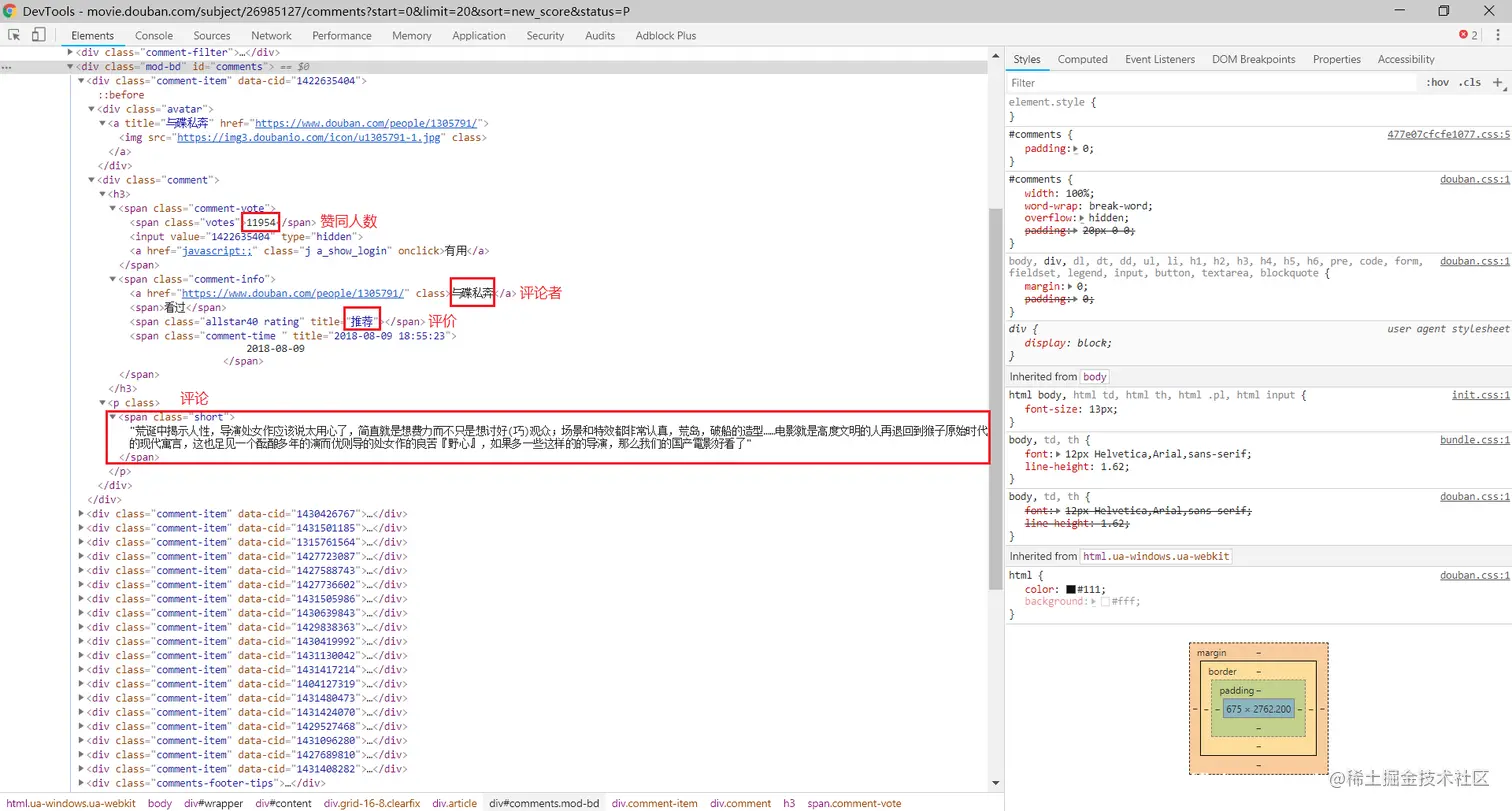The width and height of the screenshot is (1512, 811).
Task: Open the init.css:1 stylesheet link
Action: coord(1481,395)
